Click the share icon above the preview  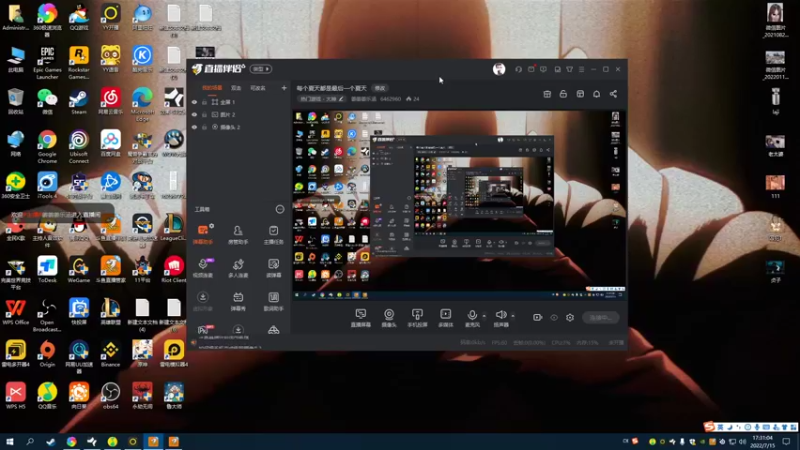pyautogui.click(x=613, y=94)
